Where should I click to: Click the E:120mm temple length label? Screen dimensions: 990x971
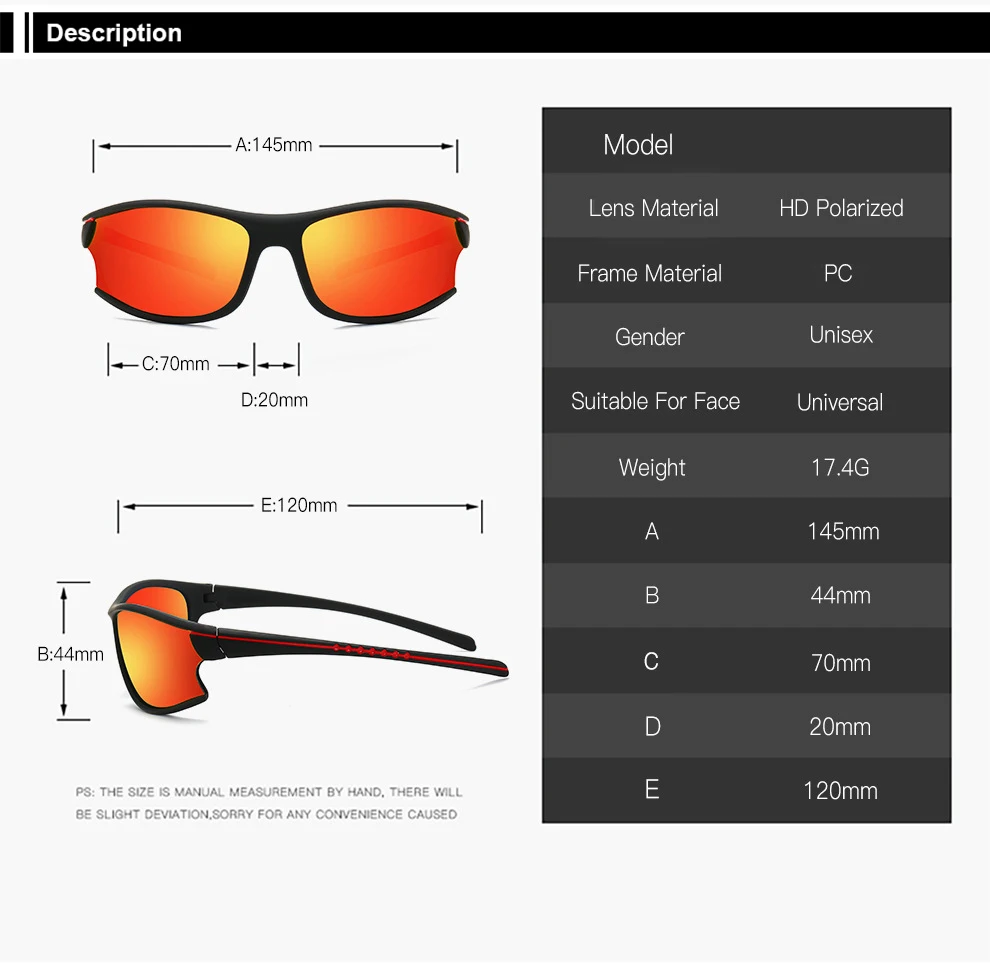click(299, 506)
